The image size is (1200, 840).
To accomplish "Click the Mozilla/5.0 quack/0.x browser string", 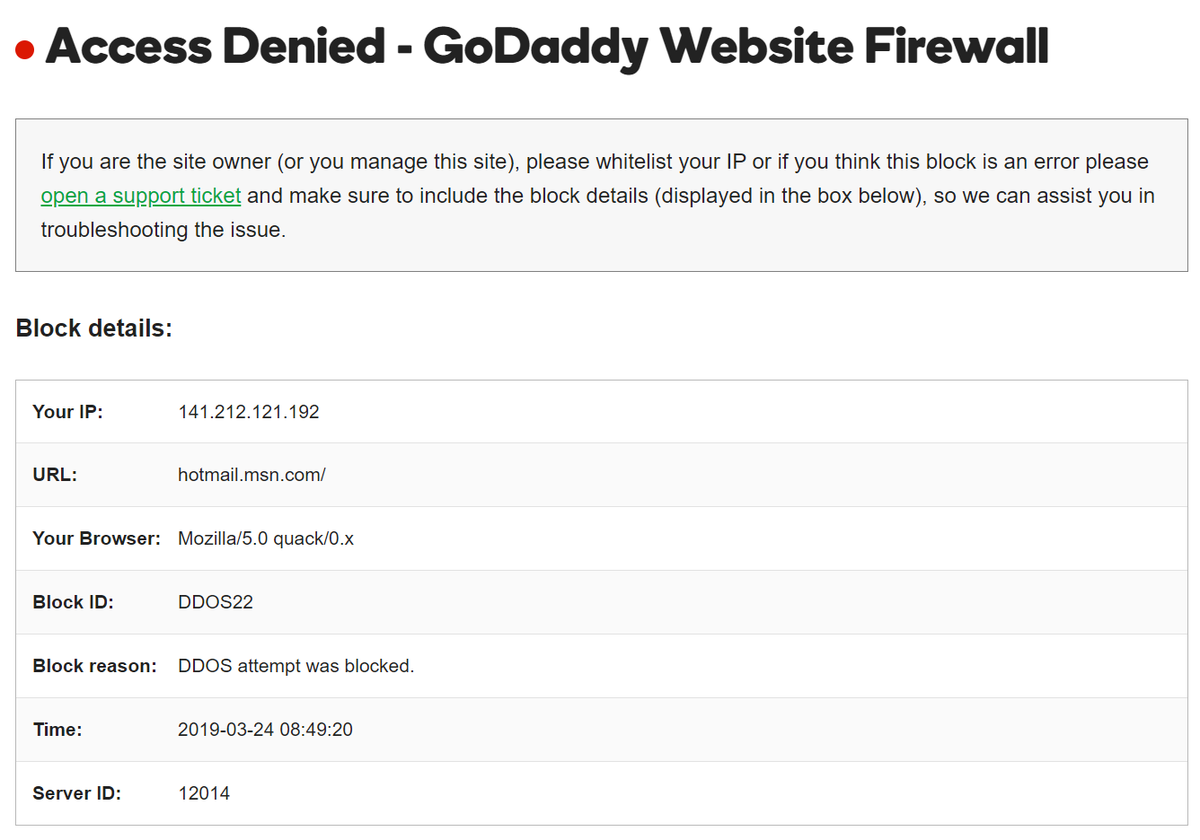I will click(265, 539).
